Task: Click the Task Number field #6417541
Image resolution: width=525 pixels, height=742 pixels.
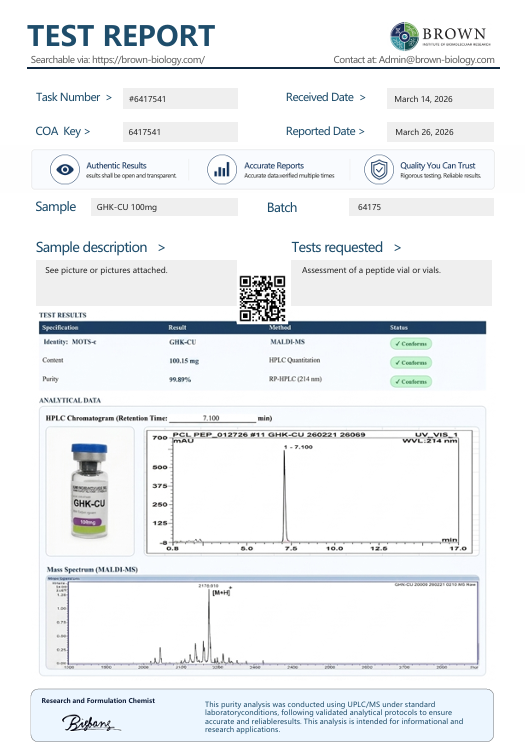Action: click(180, 98)
